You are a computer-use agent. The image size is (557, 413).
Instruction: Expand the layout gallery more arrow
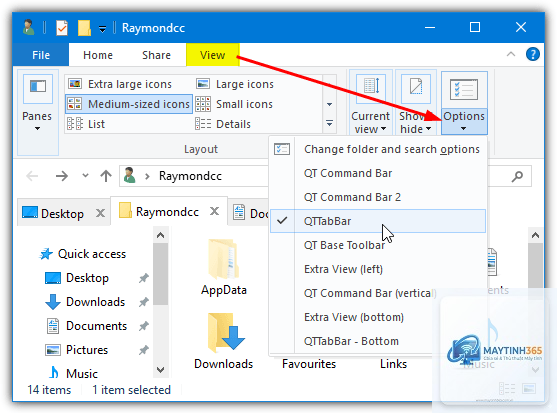(x=329, y=123)
